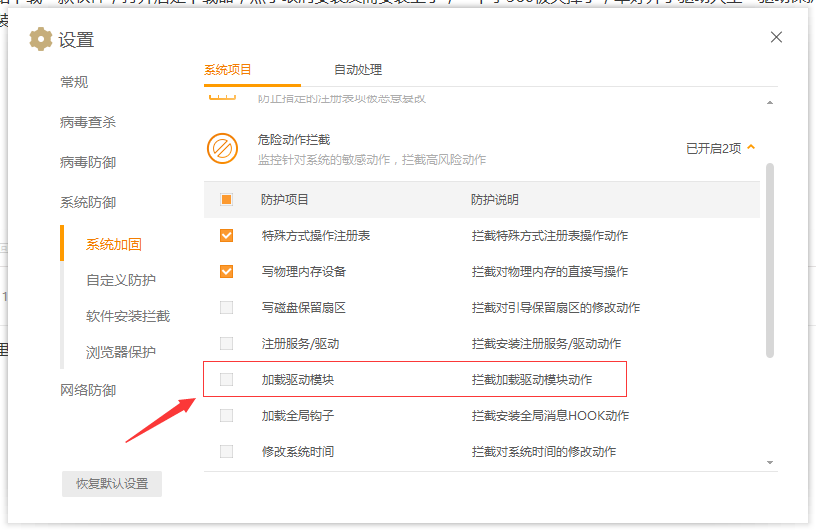Toggle the select-all checkbox in table header

coord(226,200)
